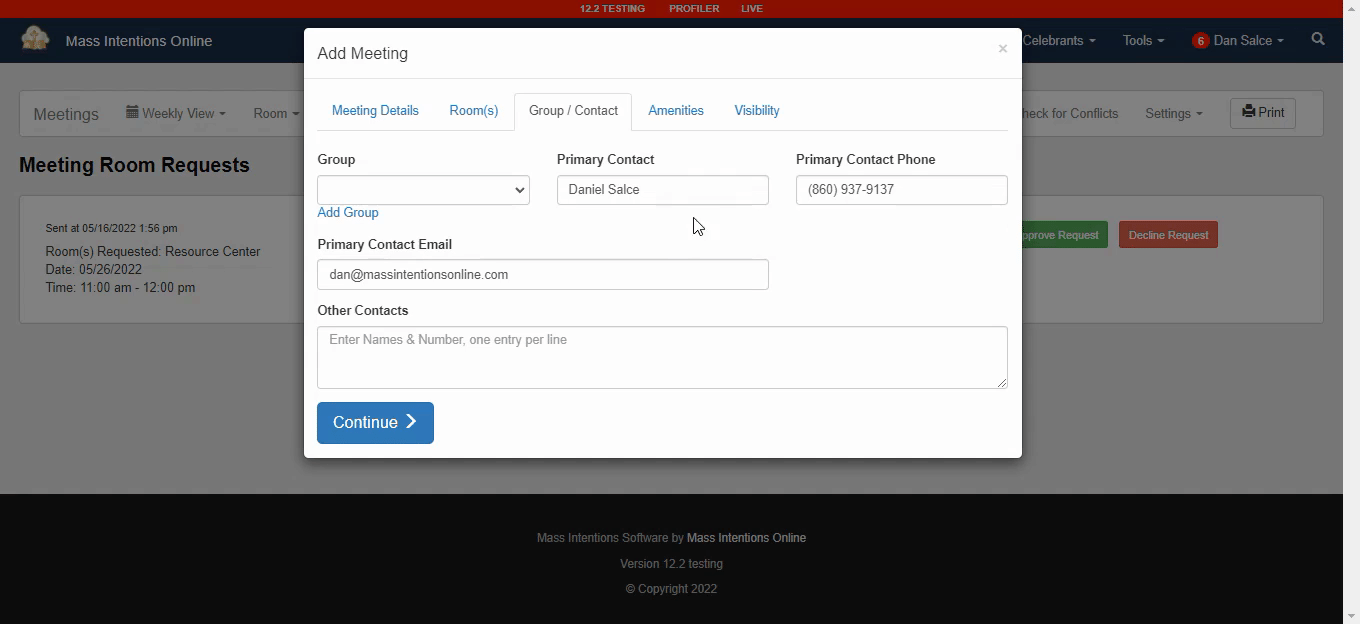Click the Meetings toolbar title
The height and width of the screenshot is (624, 1360).
click(66, 114)
